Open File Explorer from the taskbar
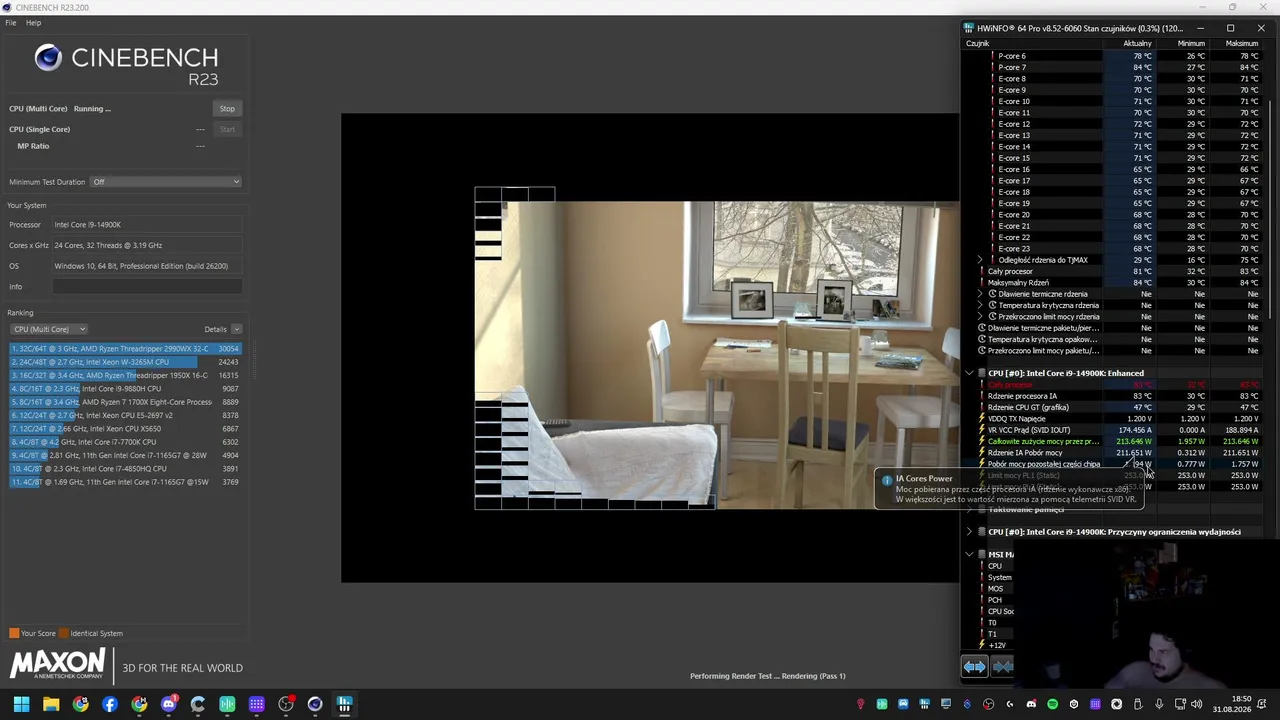This screenshot has height=720, width=1280. [51, 704]
